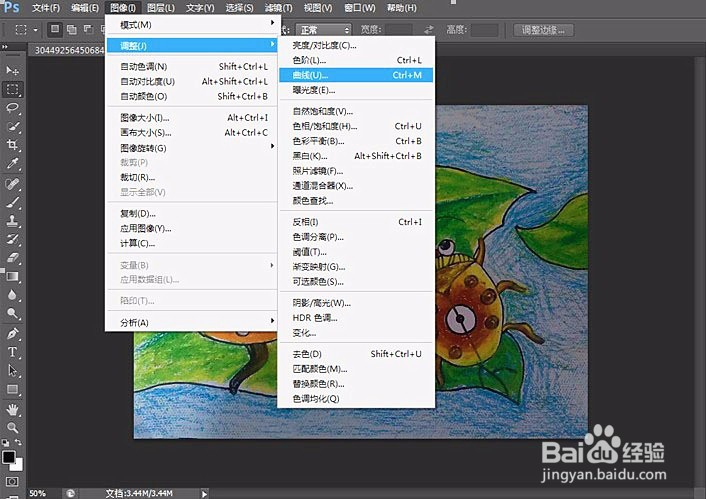Image resolution: width=706 pixels, height=499 pixels.
Task: Choose 画布大小(S)... command
Action: click(x=193, y=132)
